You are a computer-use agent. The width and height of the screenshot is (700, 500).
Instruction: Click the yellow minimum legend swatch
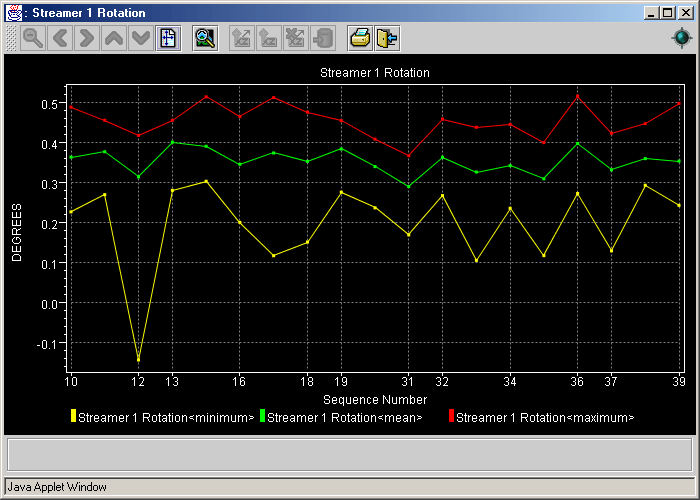(73, 416)
